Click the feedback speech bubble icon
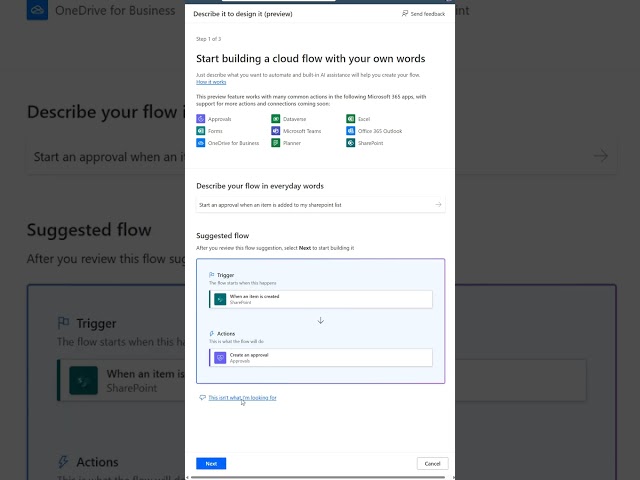Image resolution: width=640 pixels, height=480 pixels. (202, 398)
